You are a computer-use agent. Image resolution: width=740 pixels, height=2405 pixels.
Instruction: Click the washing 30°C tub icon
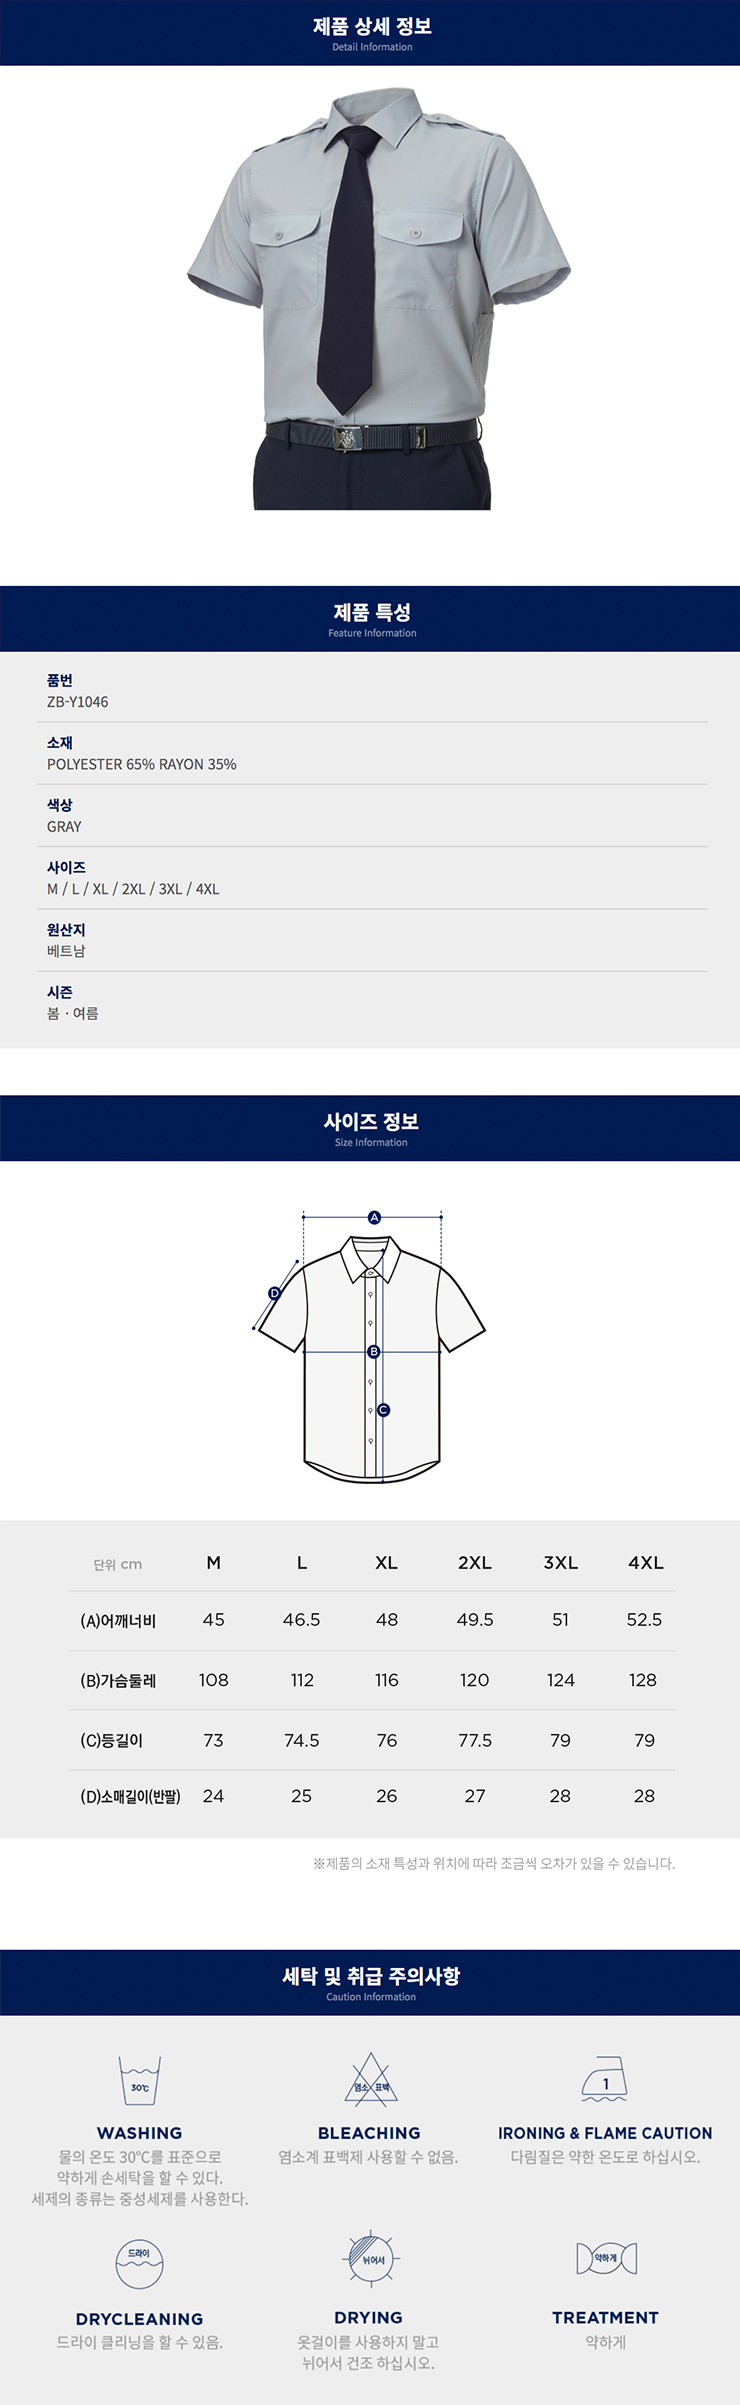[x=139, y=2081]
